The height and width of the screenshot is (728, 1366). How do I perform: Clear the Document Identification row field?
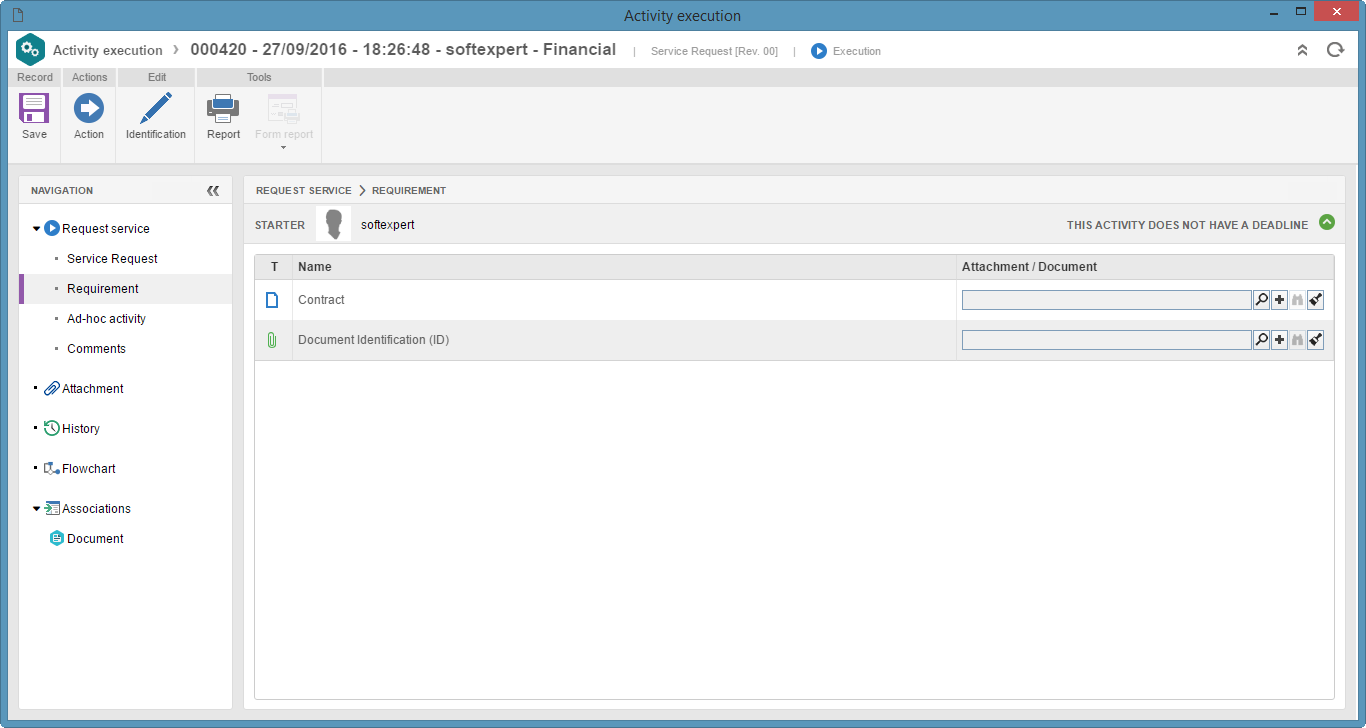[x=1316, y=340]
